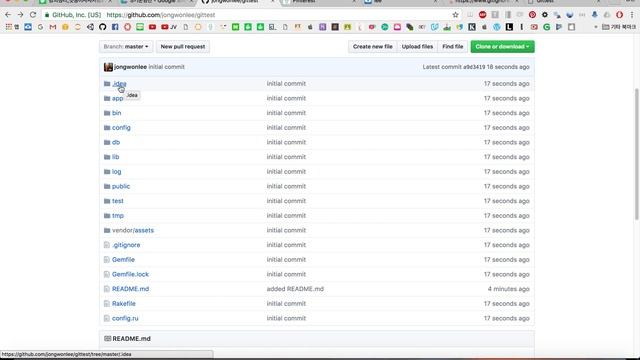This screenshot has height=360, width=640.
Task: Reload the page with the refresh icon
Action: [33, 15]
